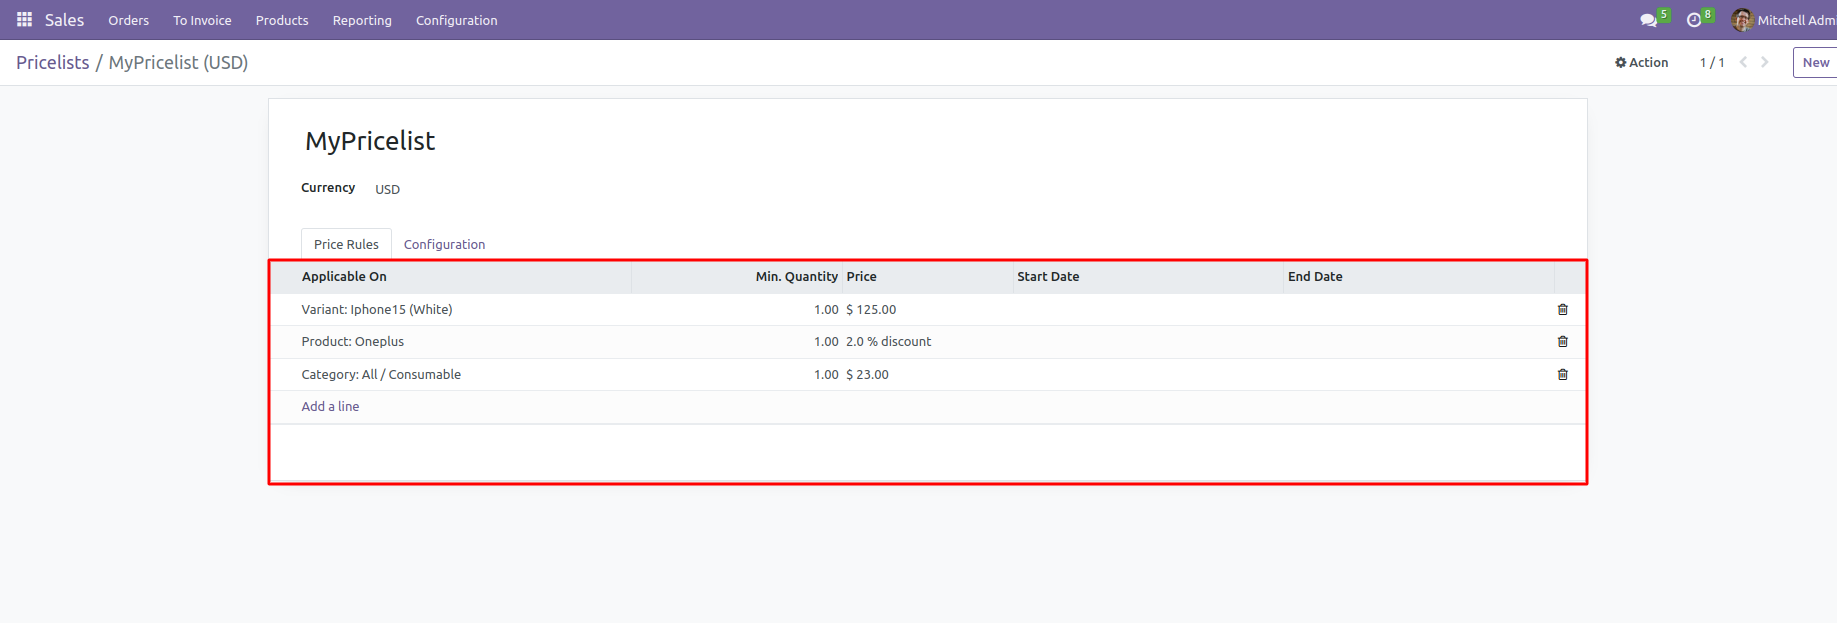Viewport: 1837px width, 623px height.
Task: Click the pager counter 1 / 1
Action: (x=1712, y=62)
